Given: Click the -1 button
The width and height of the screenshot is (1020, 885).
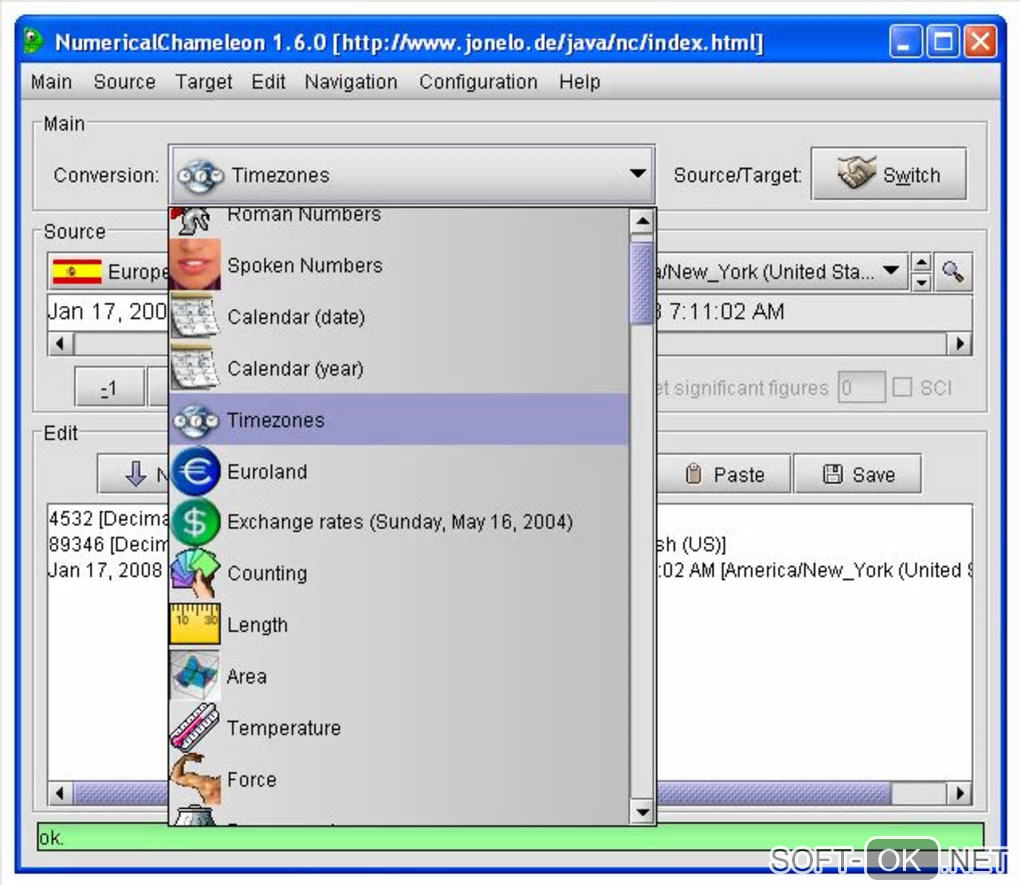Looking at the screenshot, I should tap(109, 387).
